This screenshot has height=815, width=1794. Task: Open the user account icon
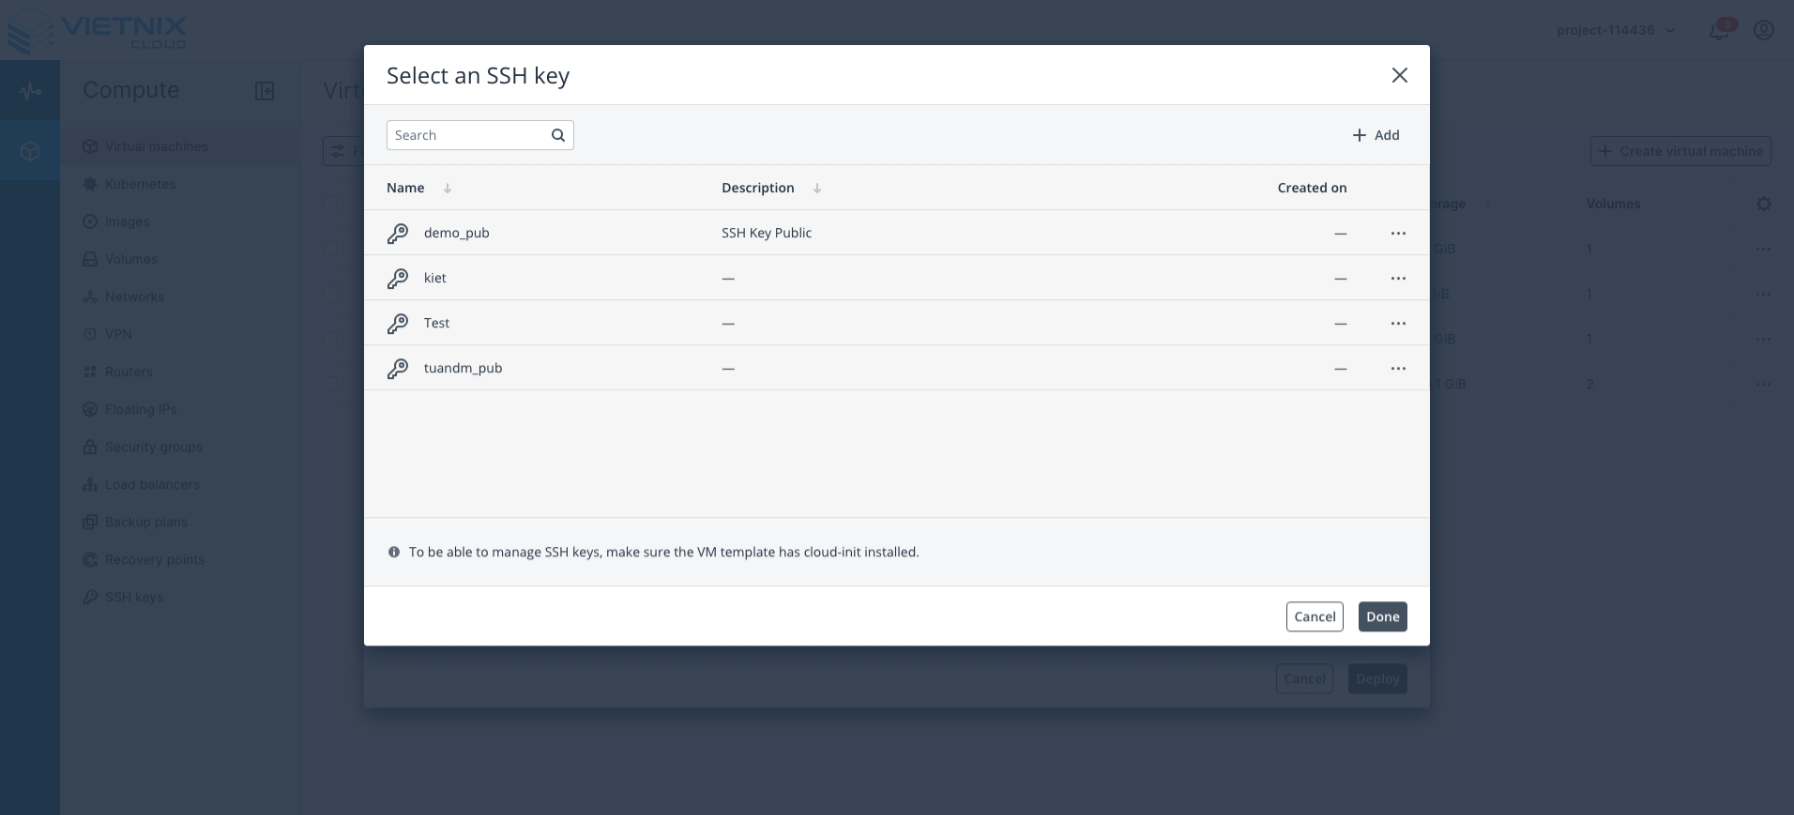(x=1764, y=30)
